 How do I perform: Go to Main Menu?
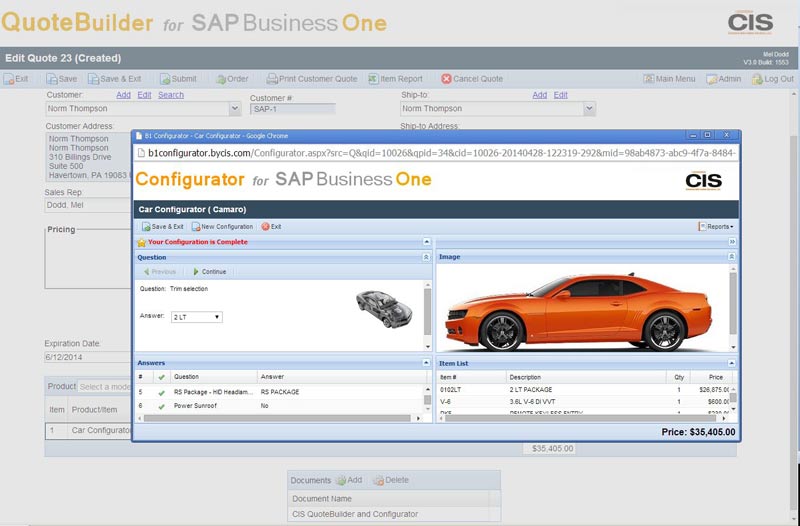[x=669, y=79]
